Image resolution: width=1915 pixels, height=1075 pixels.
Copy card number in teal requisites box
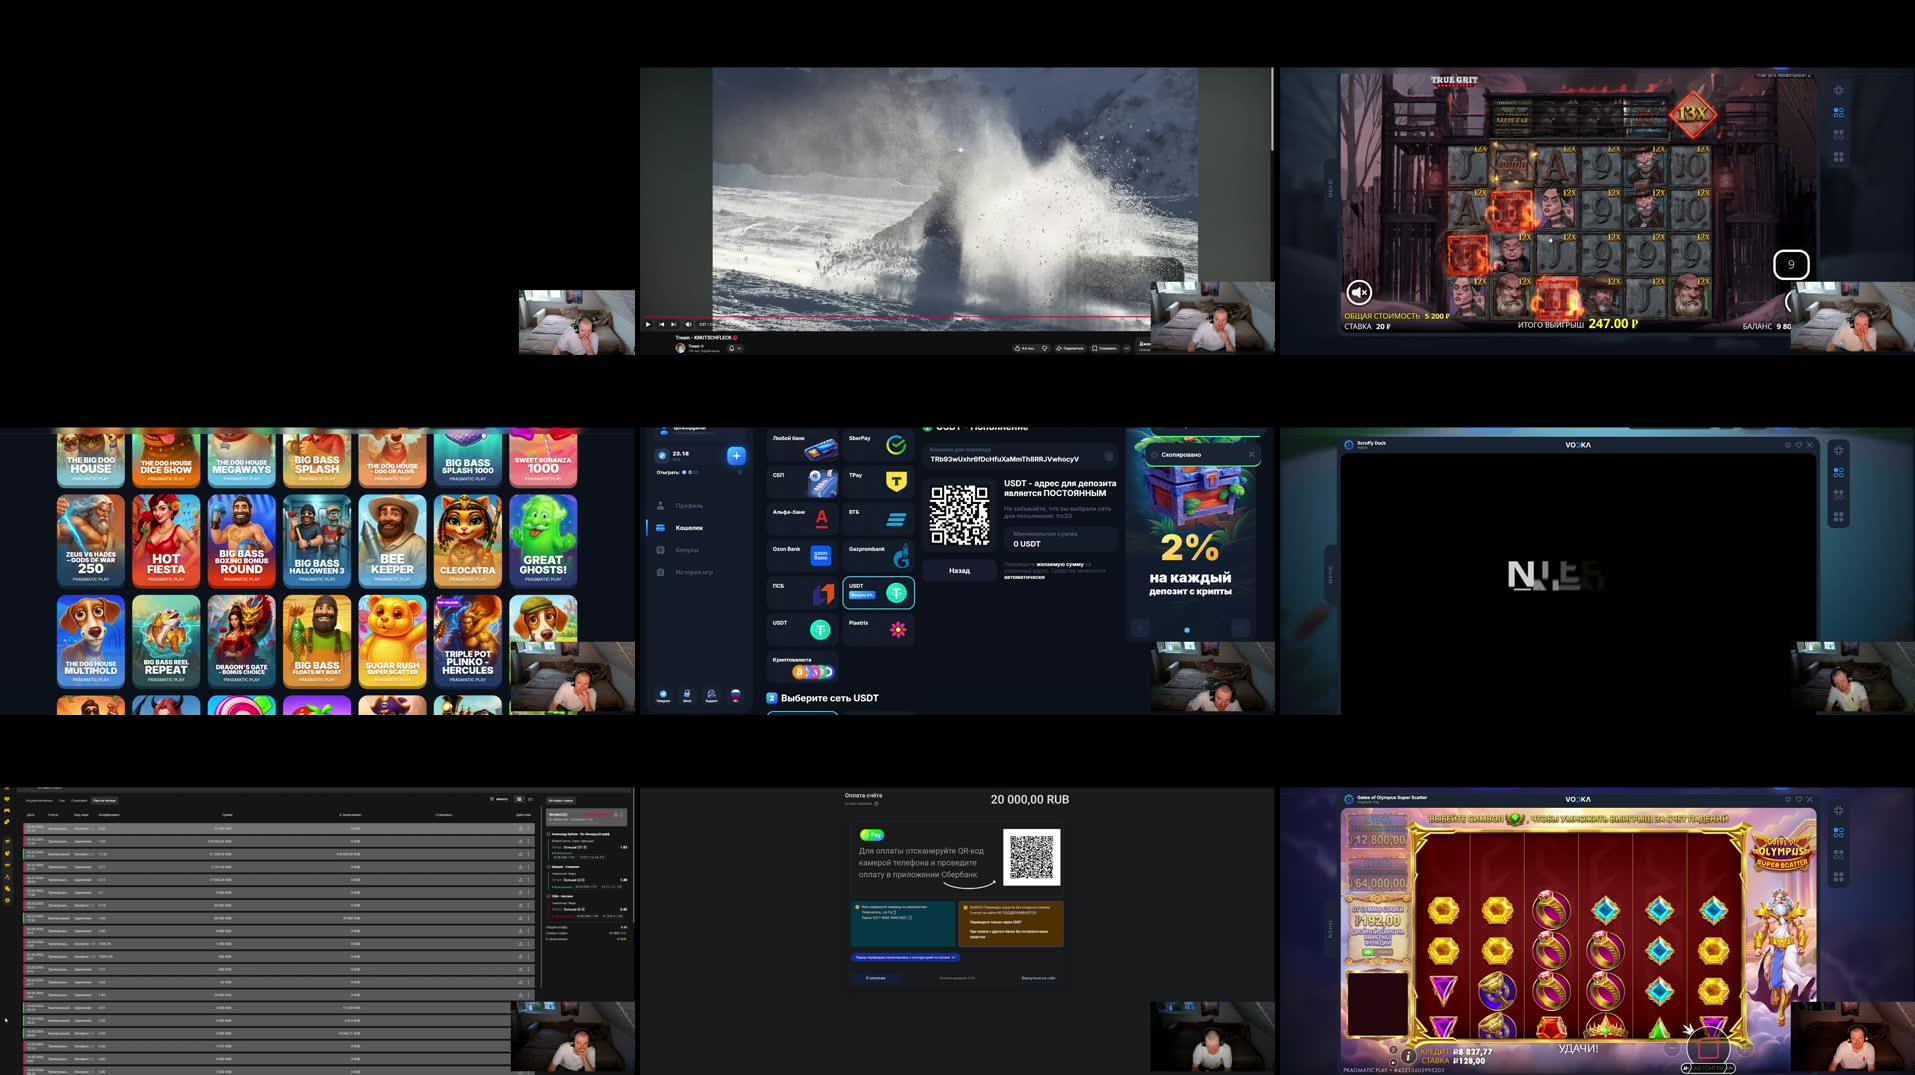(909, 918)
